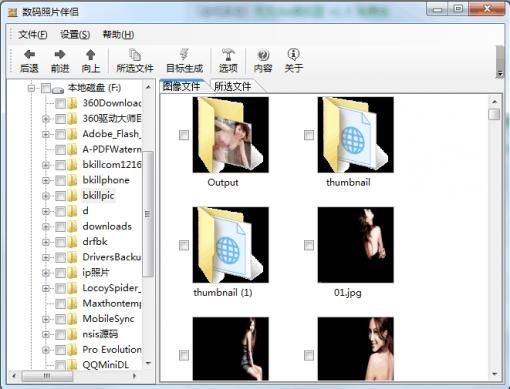Click the tree scroll right arrow
The width and height of the screenshot is (510, 389).
tap(134, 376)
